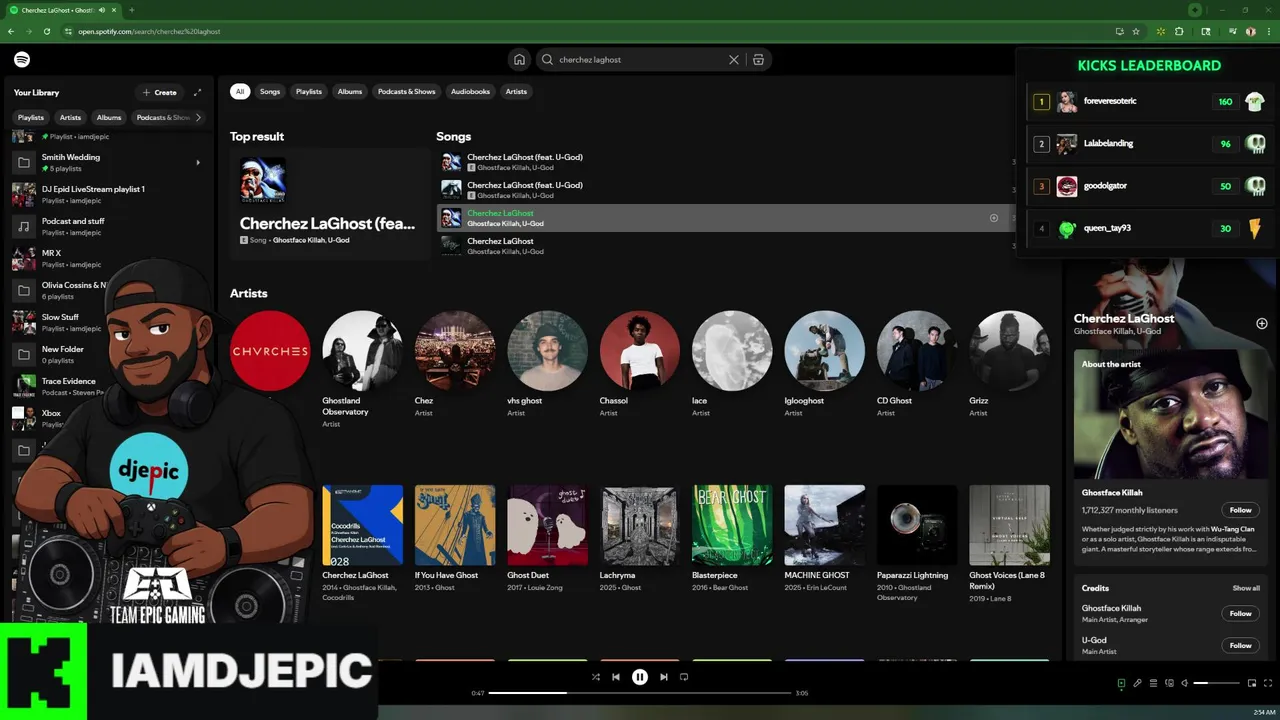The image size is (1280, 720).
Task: Add highlighted Cherchez LaGhost row to library
Action: click(x=994, y=218)
